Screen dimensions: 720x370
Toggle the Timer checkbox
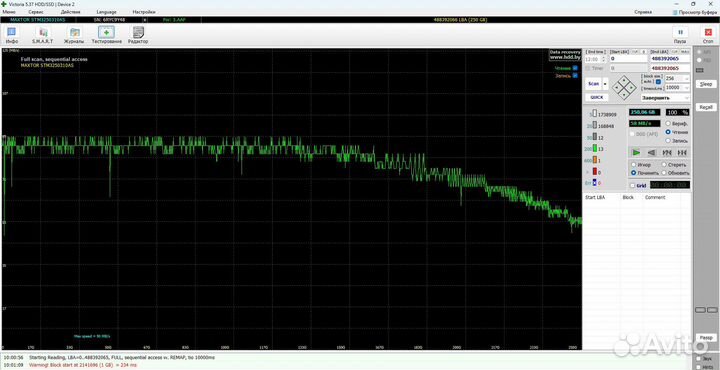tap(588, 68)
